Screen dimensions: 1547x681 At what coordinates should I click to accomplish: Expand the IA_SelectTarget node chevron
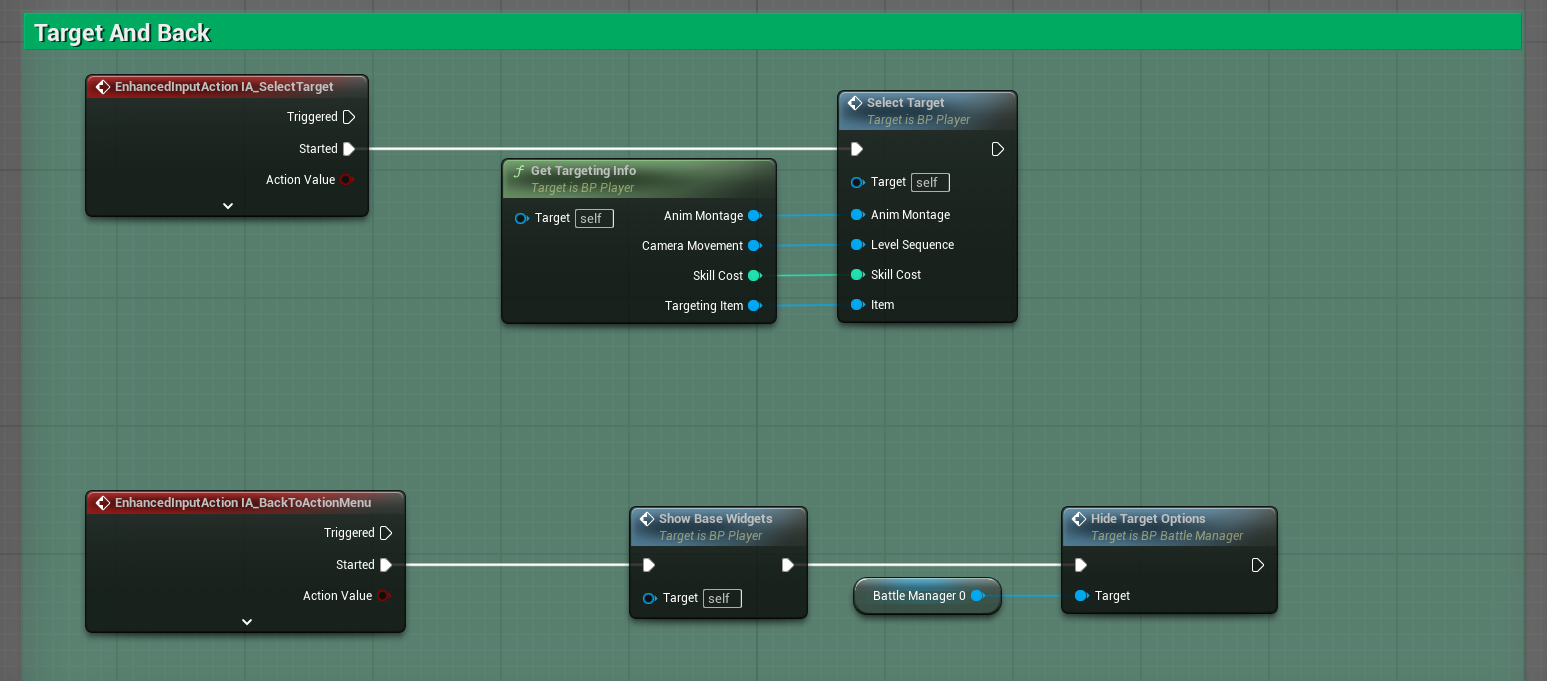pyautogui.click(x=227, y=206)
